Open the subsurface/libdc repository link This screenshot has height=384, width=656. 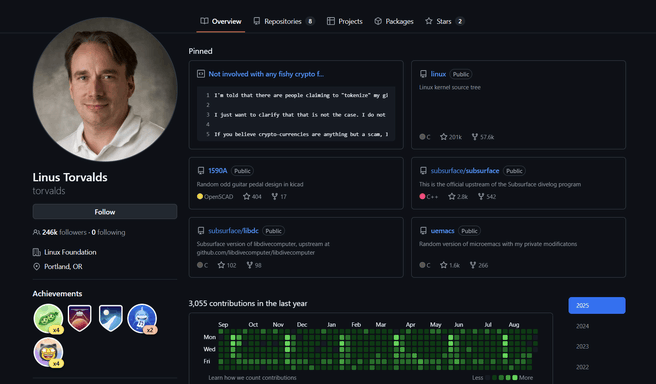click(x=233, y=231)
